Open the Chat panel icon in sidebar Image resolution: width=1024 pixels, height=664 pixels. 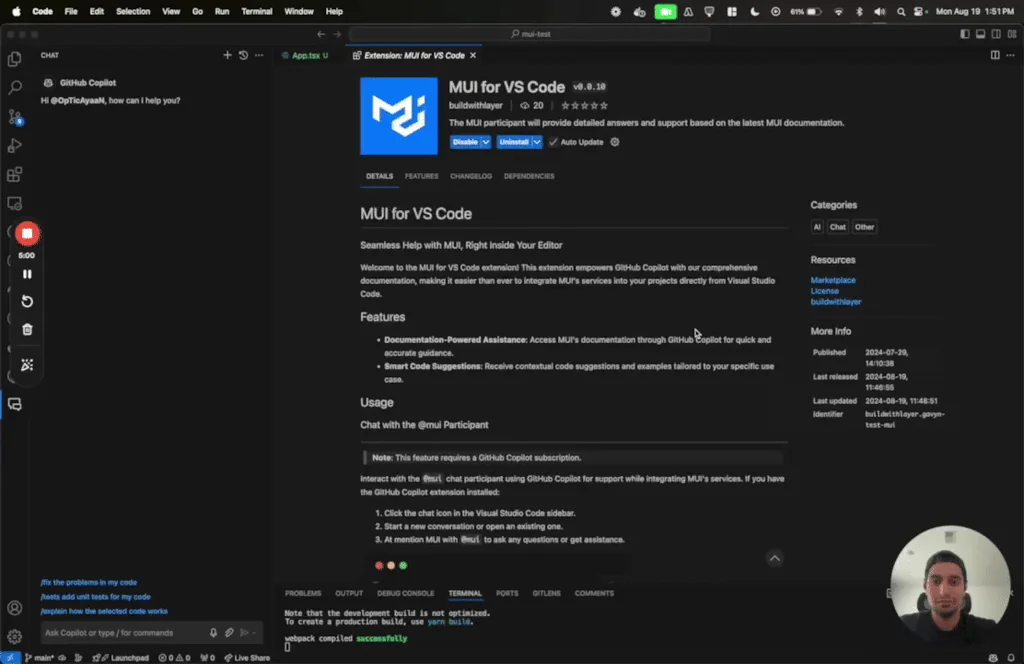(13, 404)
